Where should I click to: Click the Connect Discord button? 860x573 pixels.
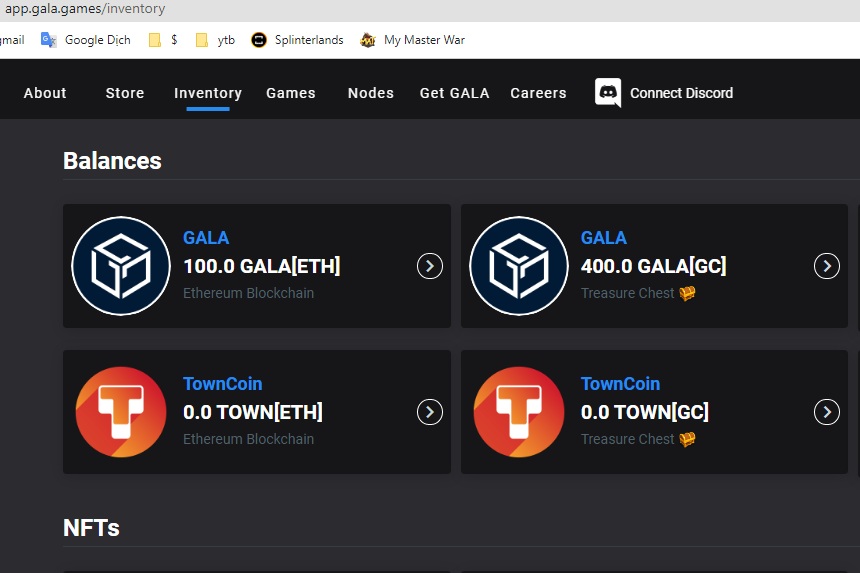point(664,93)
